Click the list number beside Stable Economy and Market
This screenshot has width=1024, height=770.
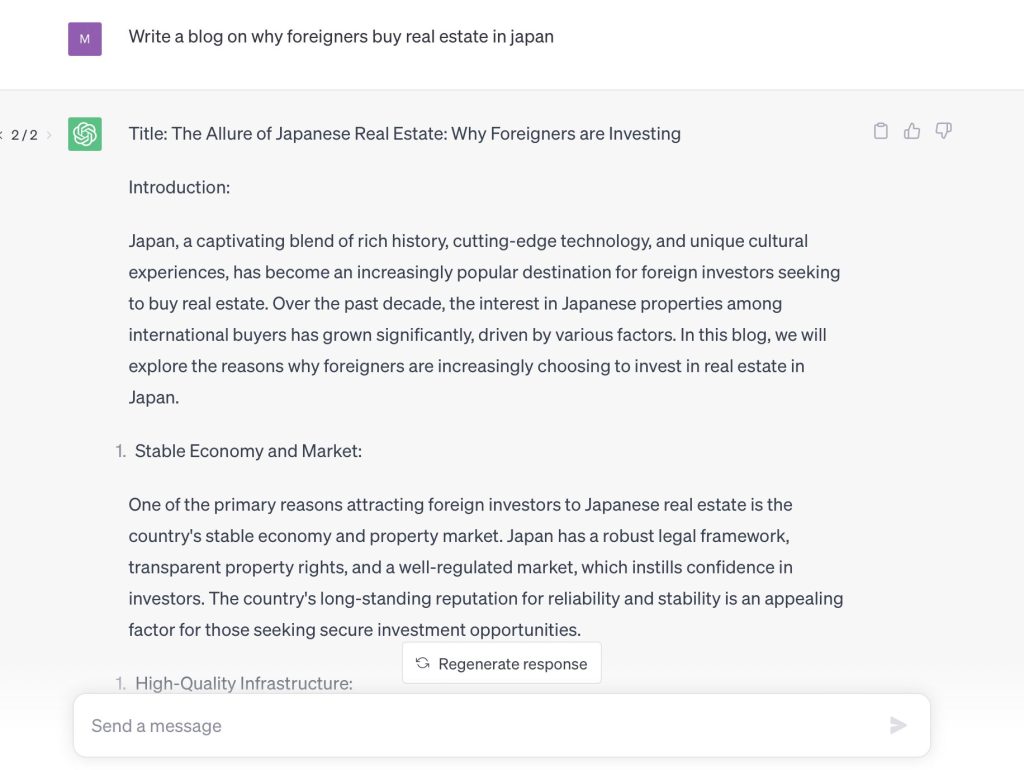(120, 451)
